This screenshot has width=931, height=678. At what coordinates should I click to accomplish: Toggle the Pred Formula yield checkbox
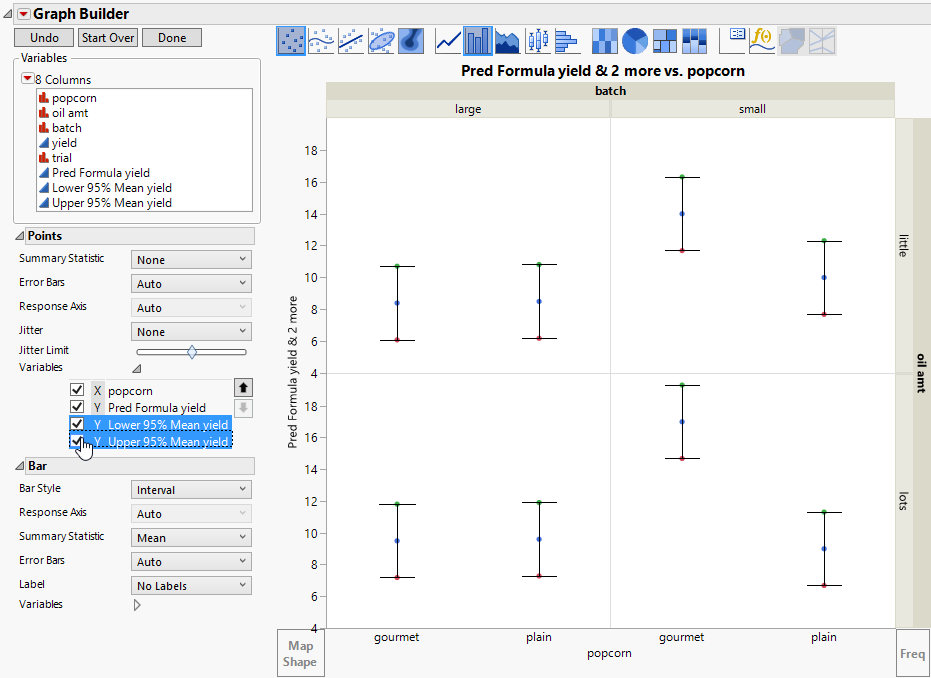point(77,408)
